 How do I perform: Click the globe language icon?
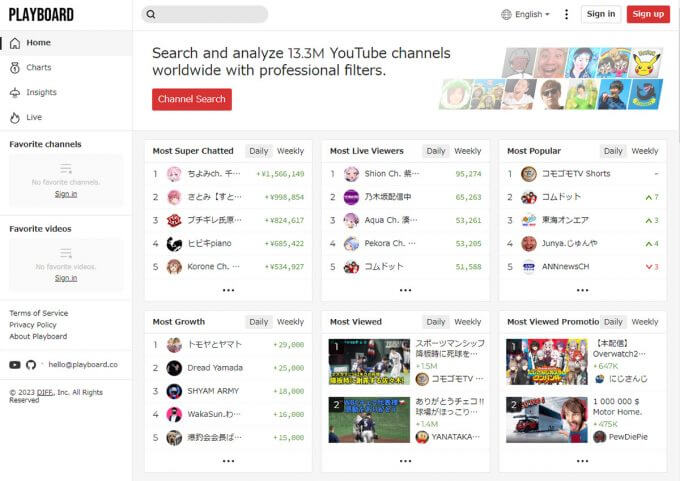(506, 14)
